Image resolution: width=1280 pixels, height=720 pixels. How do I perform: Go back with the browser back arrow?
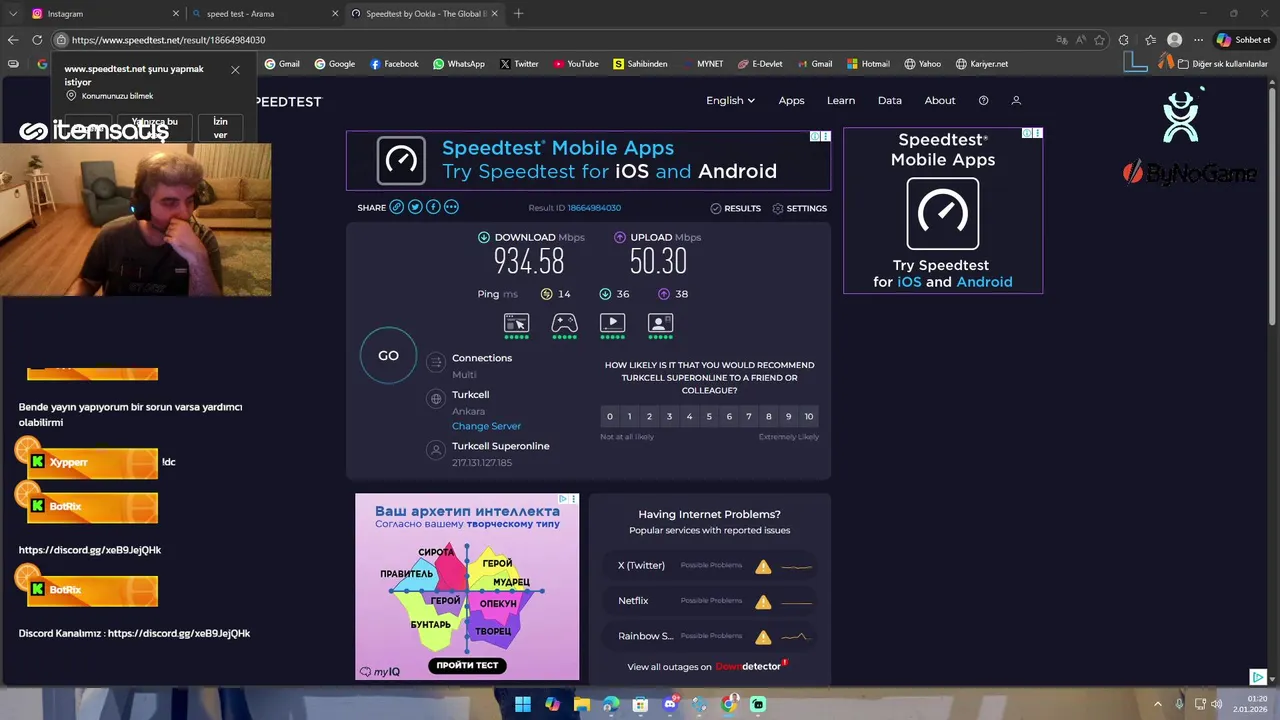click(13, 40)
